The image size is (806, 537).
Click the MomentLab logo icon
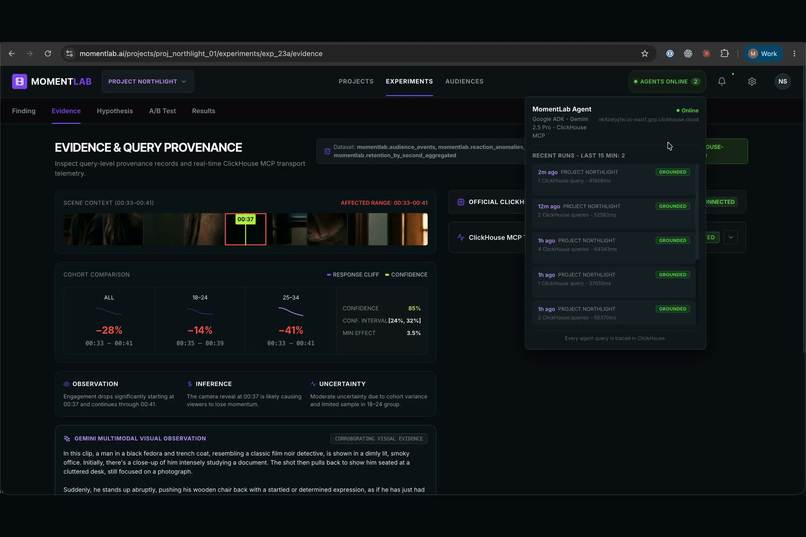point(20,81)
